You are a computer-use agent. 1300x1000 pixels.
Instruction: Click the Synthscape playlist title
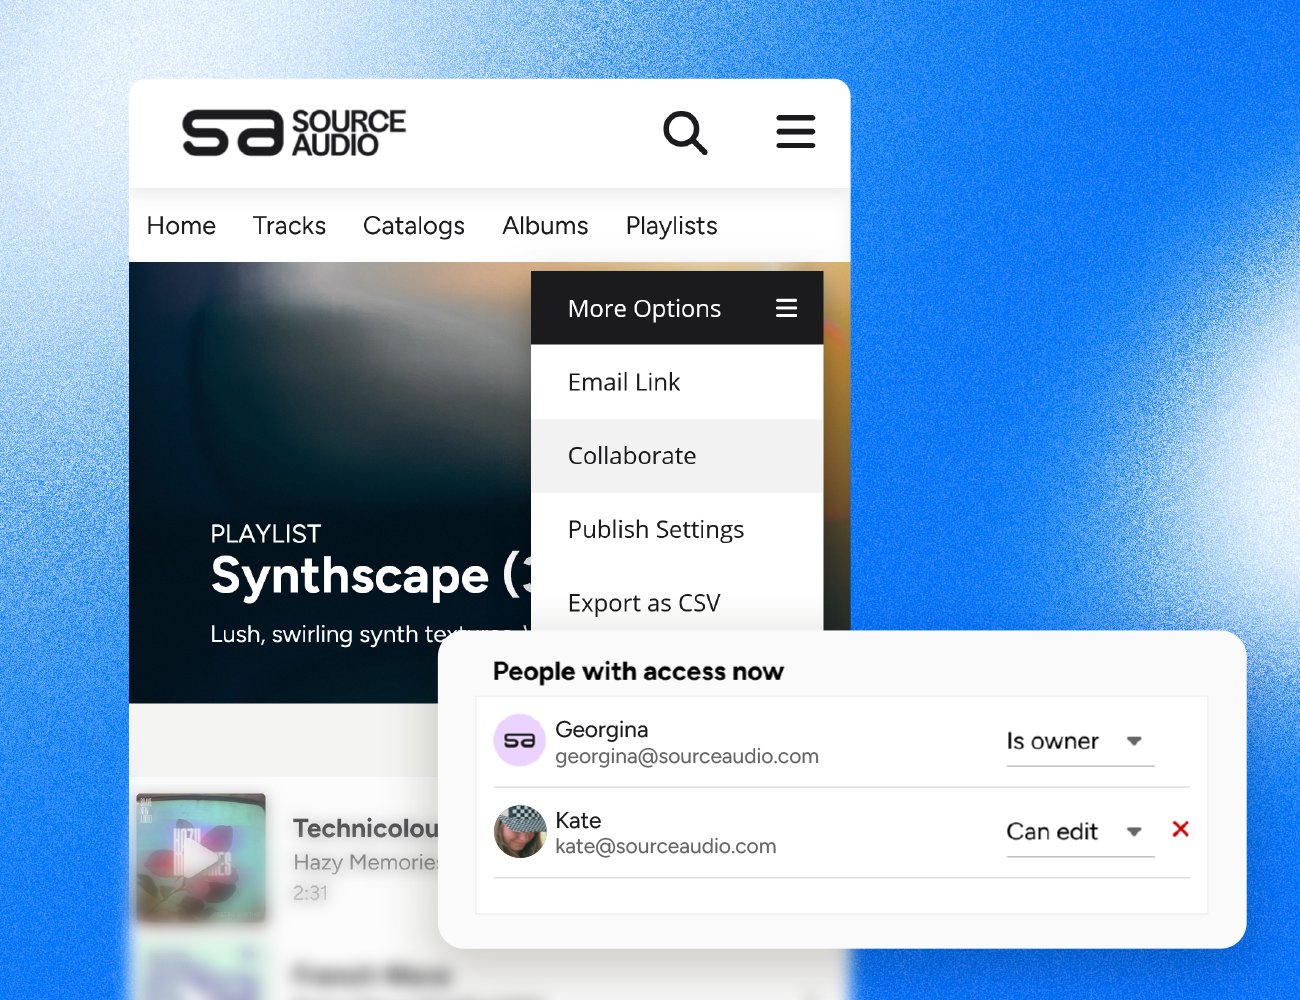coord(371,576)
